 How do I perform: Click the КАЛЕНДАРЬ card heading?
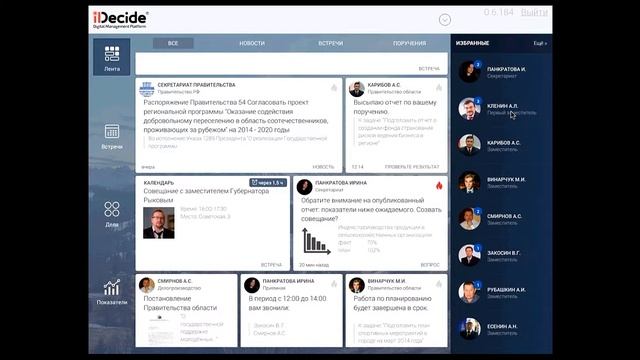coord(158,183)
